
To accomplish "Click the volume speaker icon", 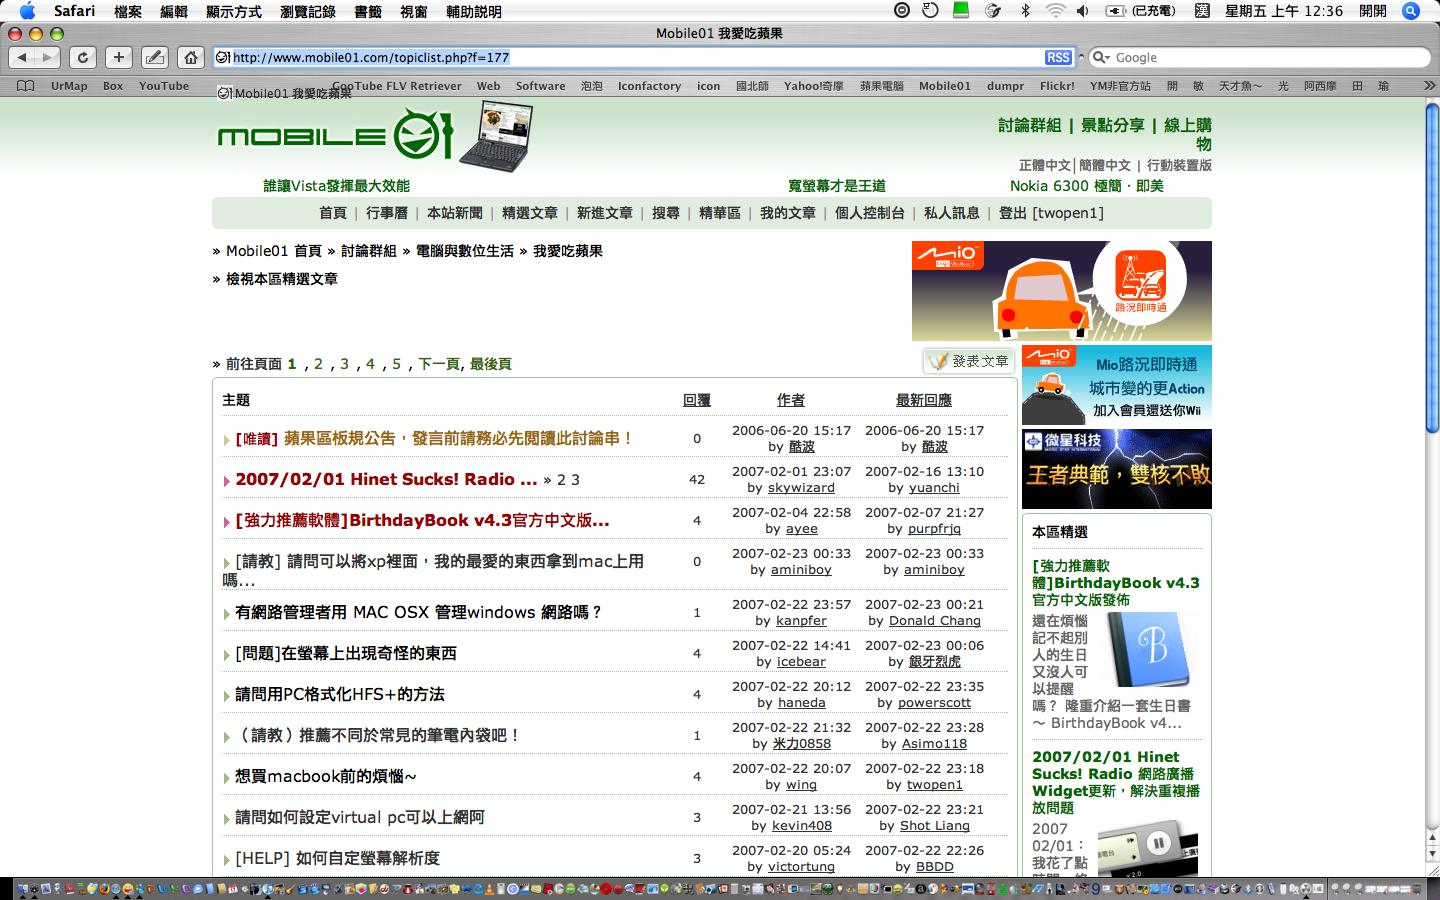I will pos(1083,11).
